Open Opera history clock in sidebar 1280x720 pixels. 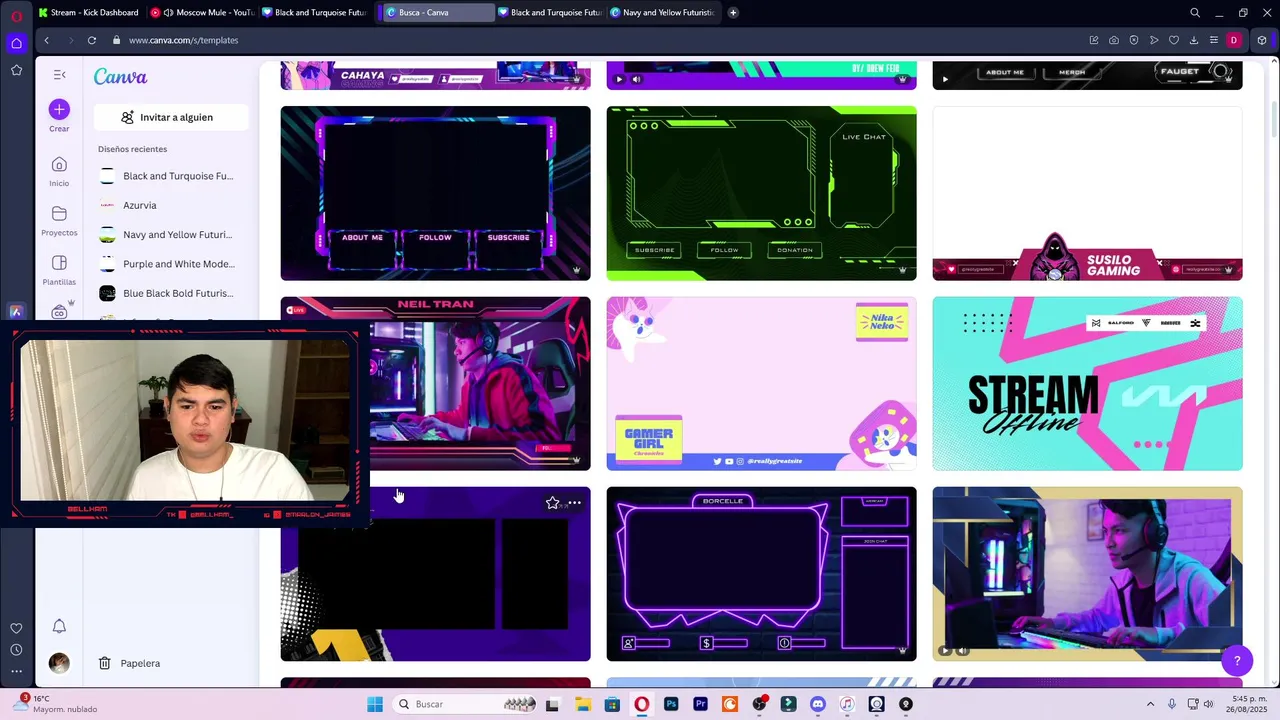(16, 650)
